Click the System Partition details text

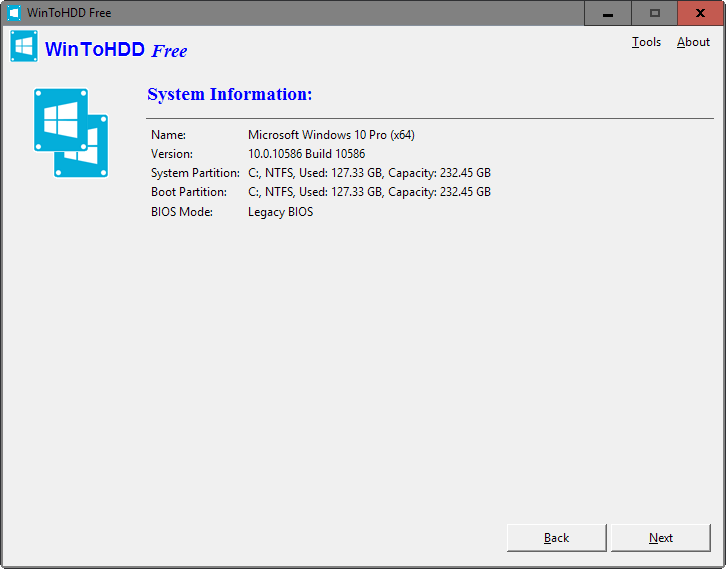369,173
